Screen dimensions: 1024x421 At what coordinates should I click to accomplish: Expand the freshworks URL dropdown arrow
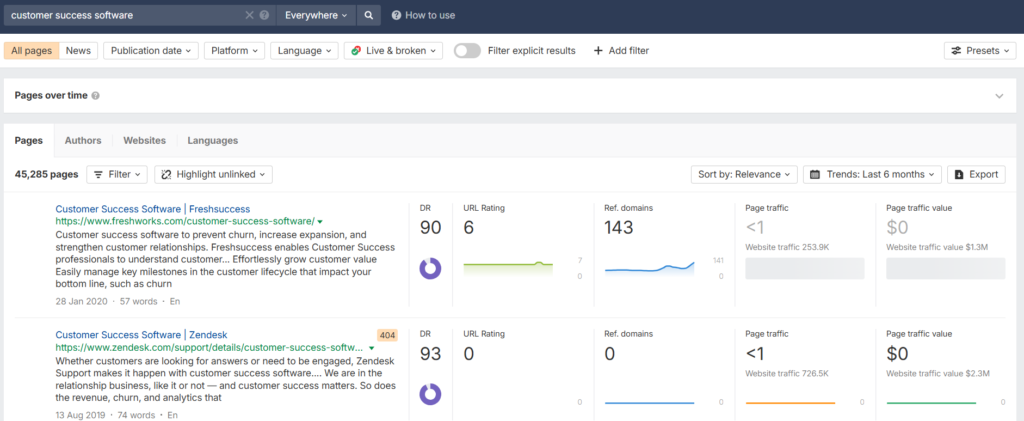[320, 222]
